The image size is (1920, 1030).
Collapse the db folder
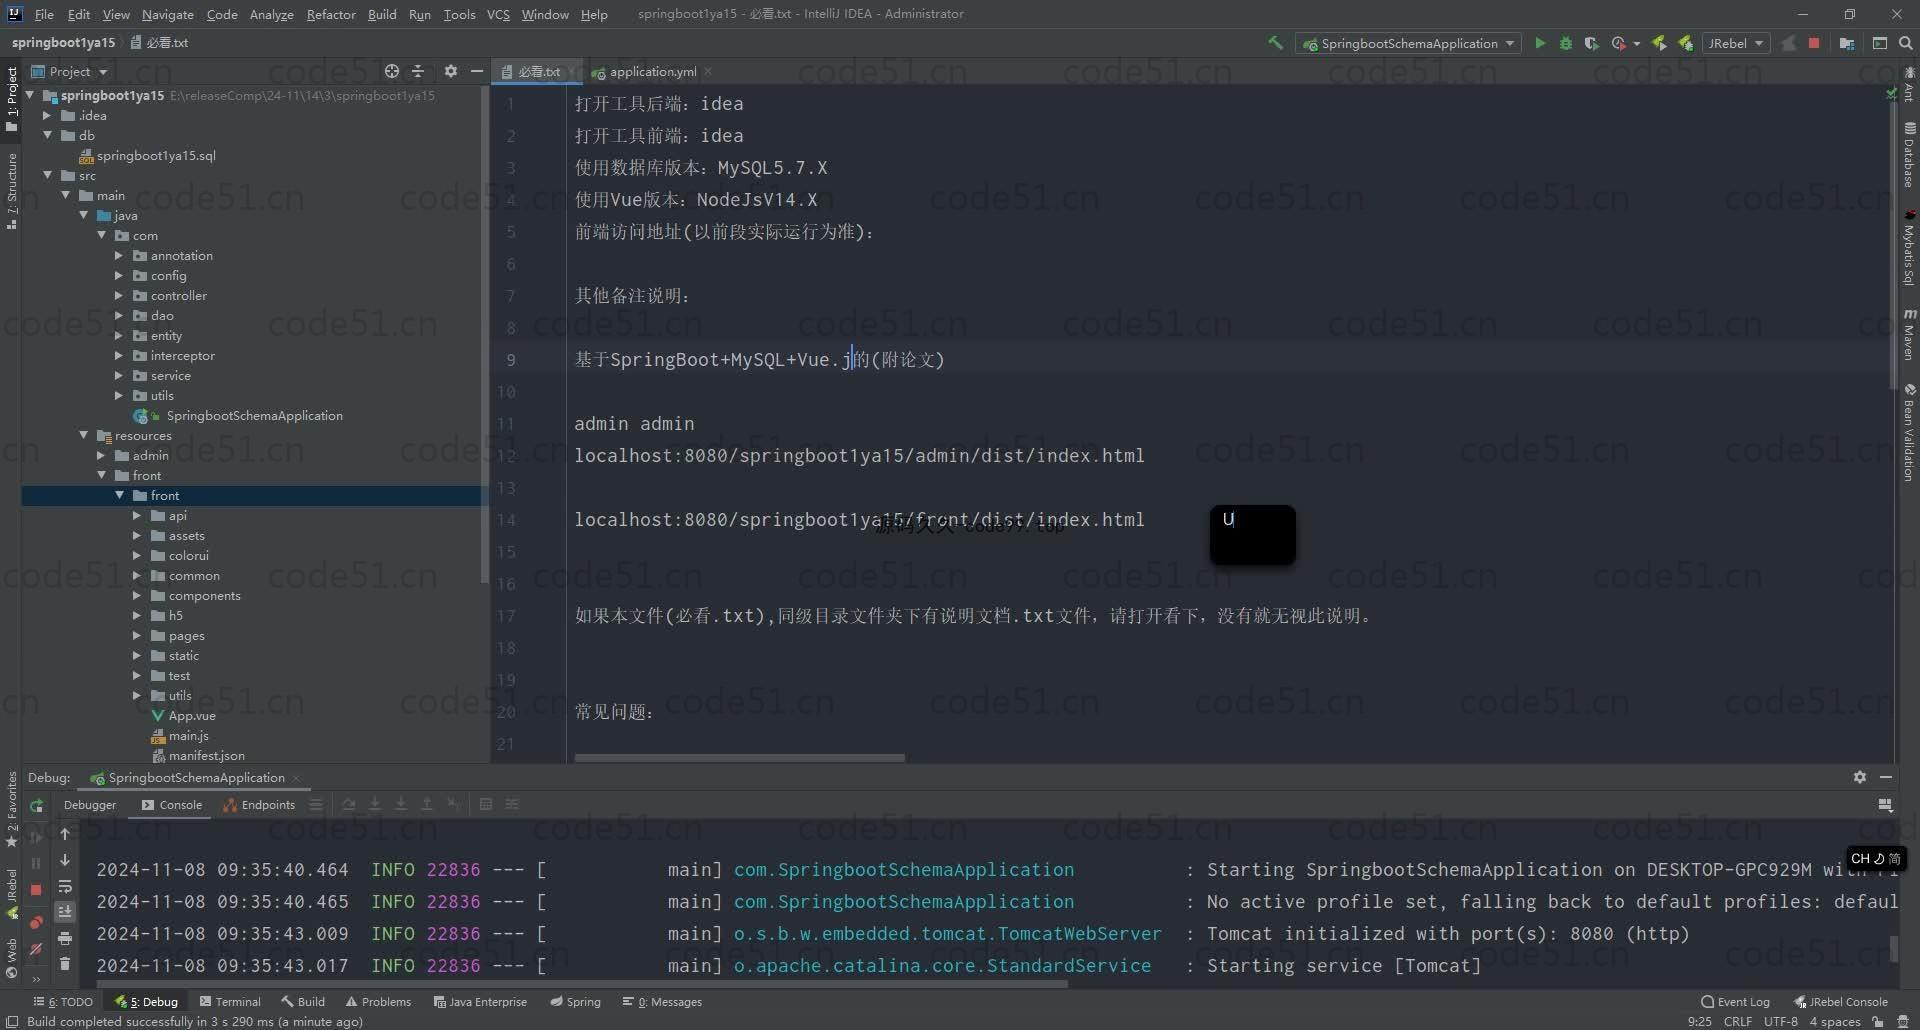click(47, 136)
